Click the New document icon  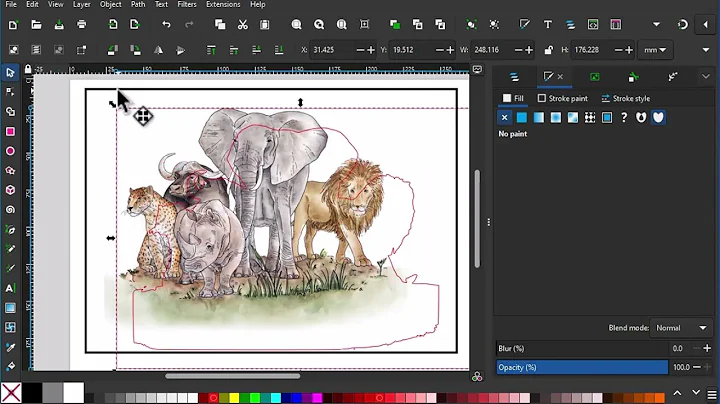[x=13, y=25]
